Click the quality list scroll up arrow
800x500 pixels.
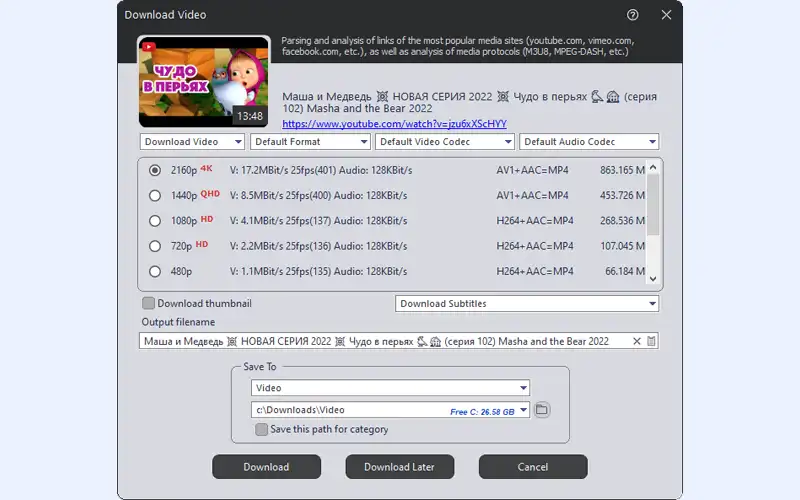pos(653,167)
